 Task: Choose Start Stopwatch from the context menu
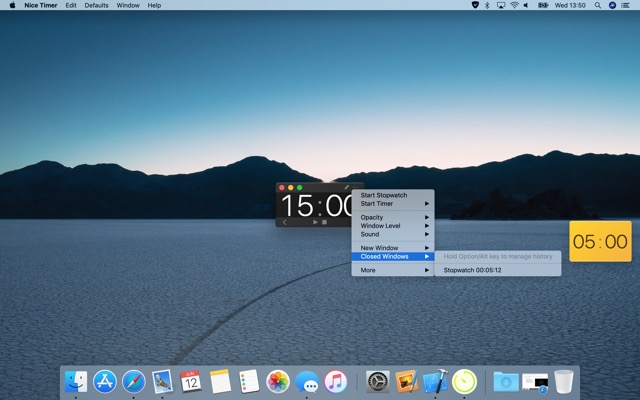[x=393, y=195]
